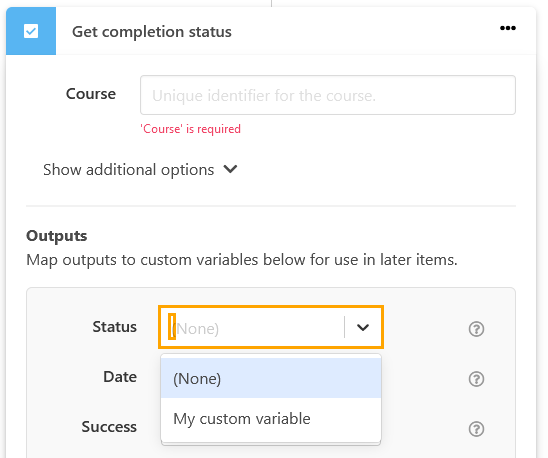Click the Date output label
548x458 pixels.
120,377
